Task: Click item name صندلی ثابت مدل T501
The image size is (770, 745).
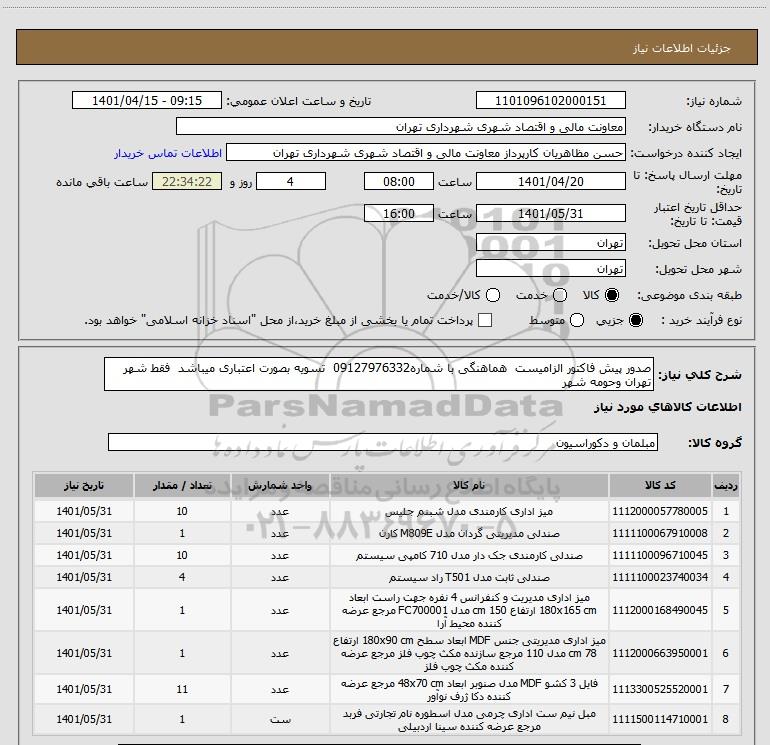Action: 469,577
